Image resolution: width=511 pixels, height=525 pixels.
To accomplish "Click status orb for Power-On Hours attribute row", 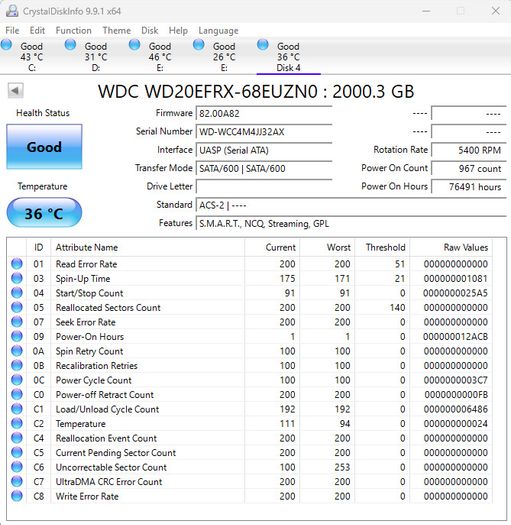I will coord(17,336).
